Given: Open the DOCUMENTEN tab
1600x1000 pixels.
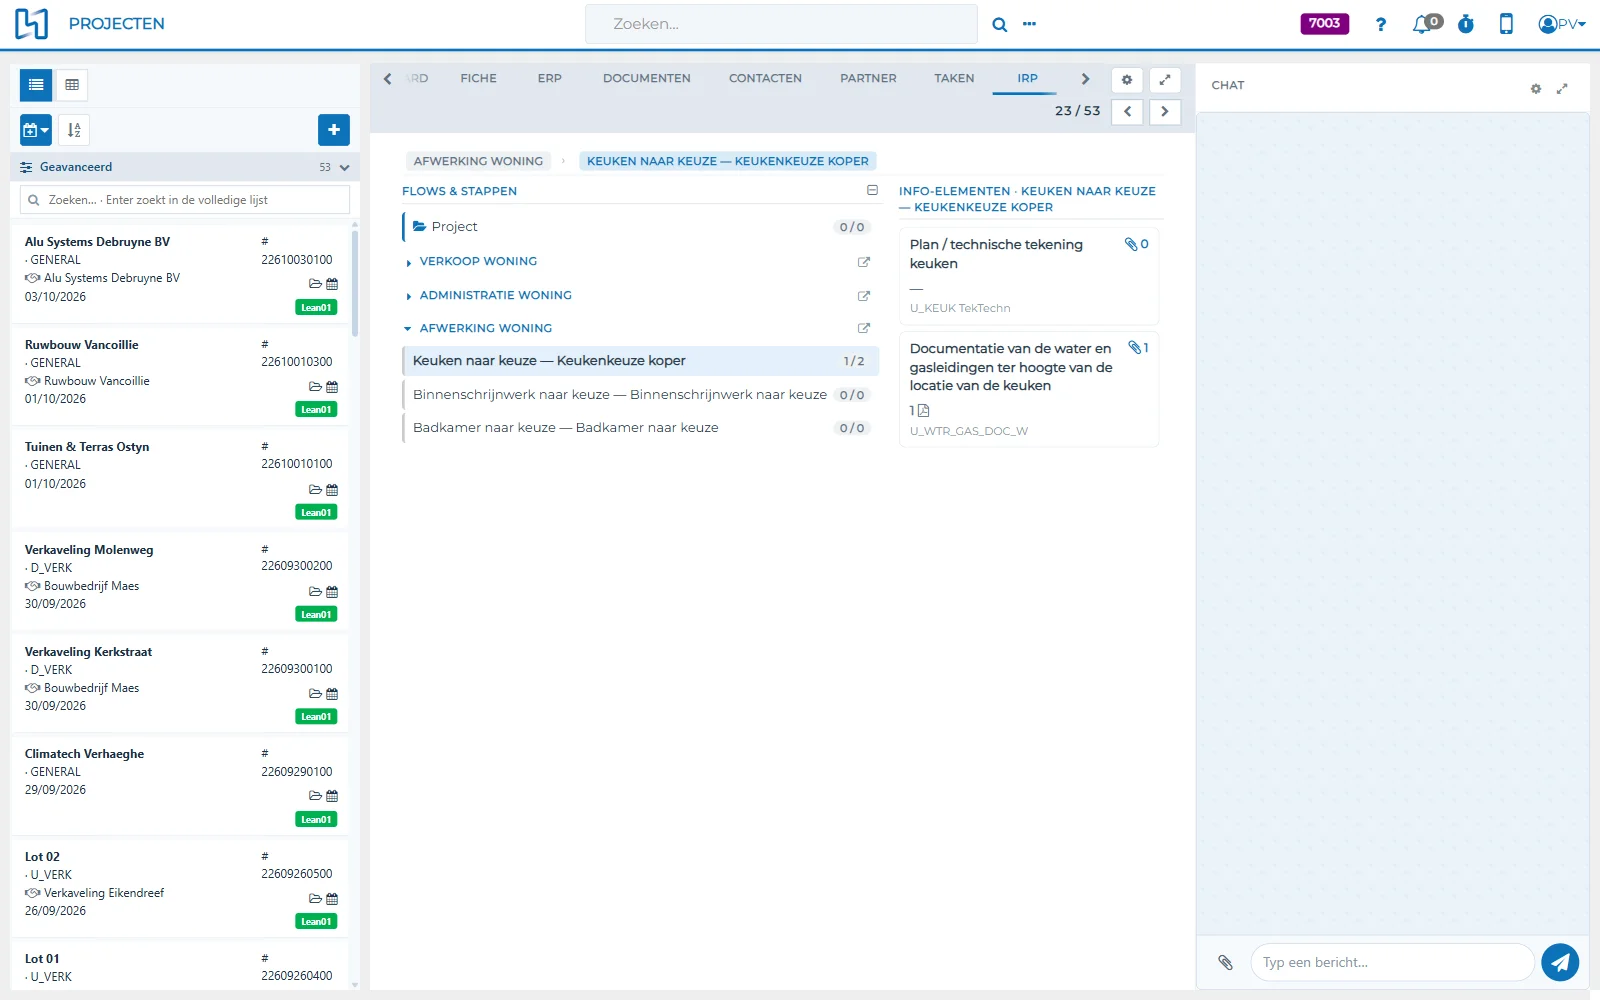Looking at the screenshot, I should tap(647, 78).
